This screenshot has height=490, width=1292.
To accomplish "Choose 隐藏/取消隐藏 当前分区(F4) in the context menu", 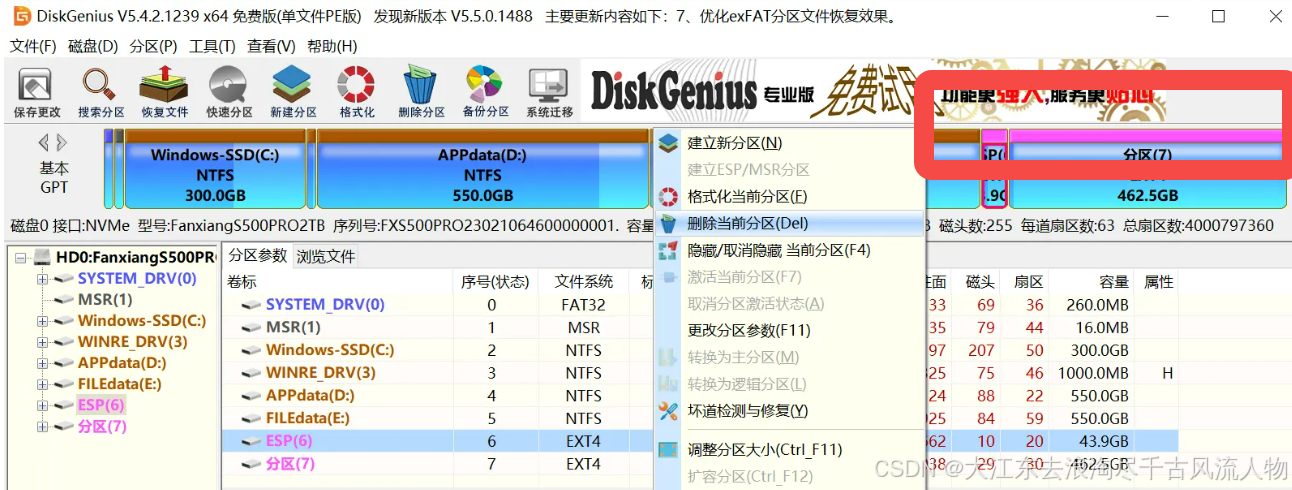I will pyautogui.click(x=788, y=250).
